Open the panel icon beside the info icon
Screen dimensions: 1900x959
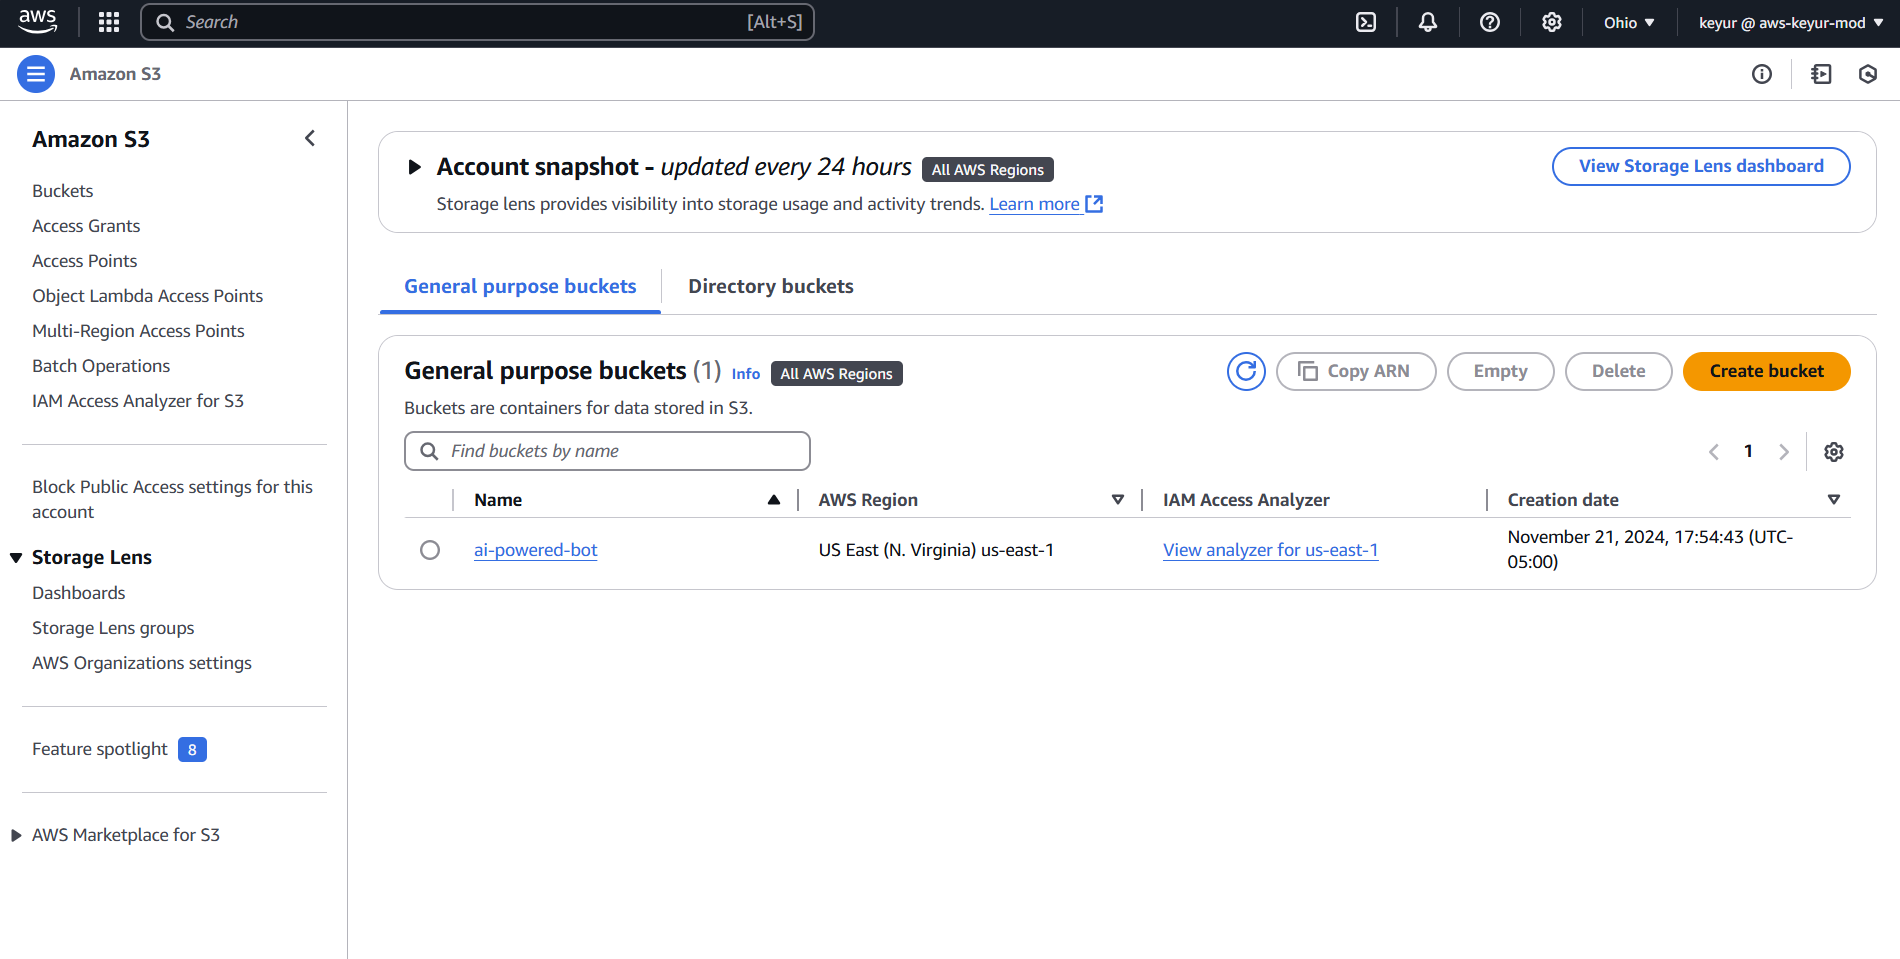point(1821,74)
